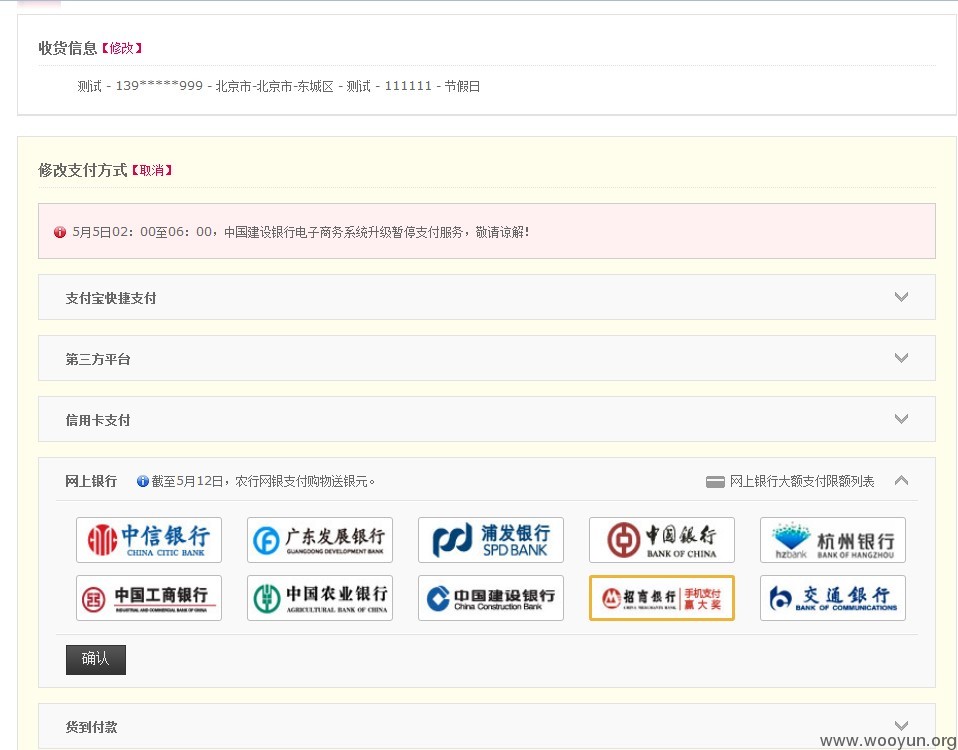958x750 pixels.
Task: Click the red warning icon in notice
Action: tap(60, 232)
